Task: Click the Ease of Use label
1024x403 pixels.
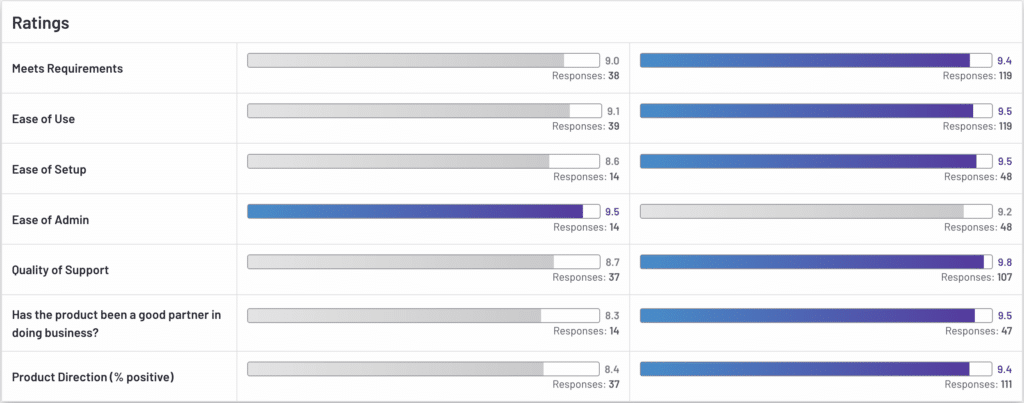Action: pos(43,119)
